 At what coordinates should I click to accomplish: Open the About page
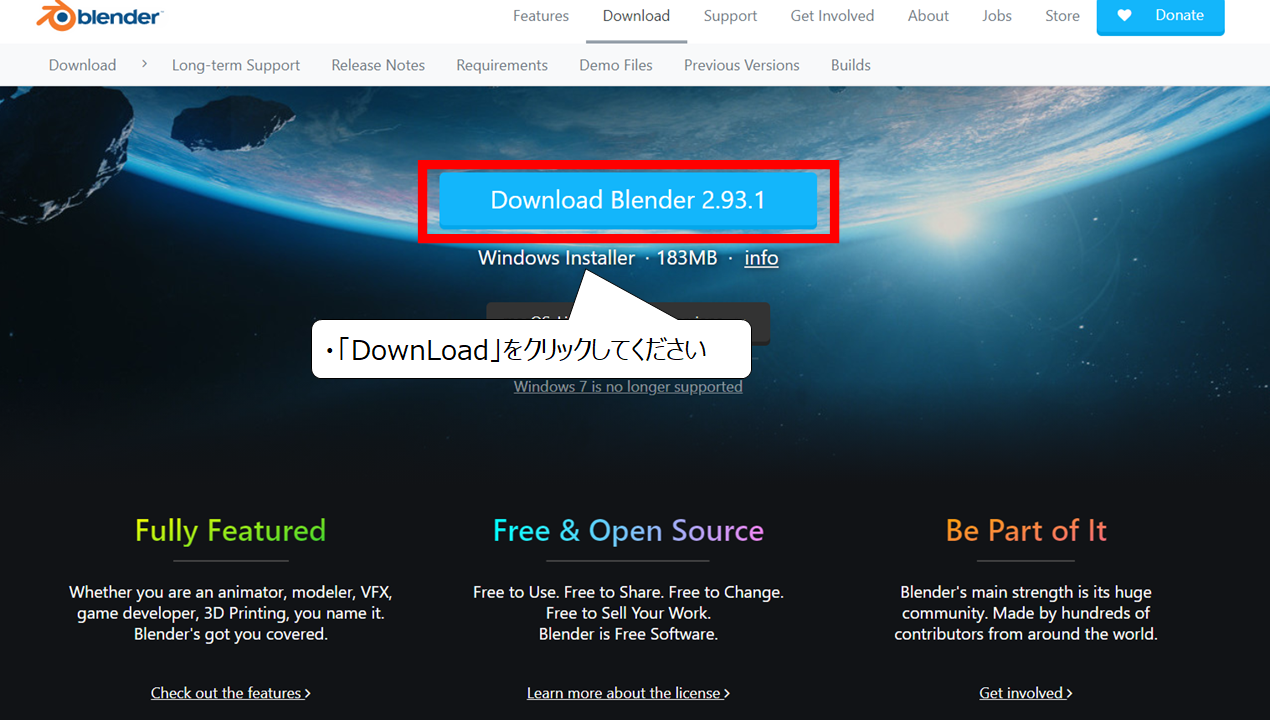[x=928, y=16]
